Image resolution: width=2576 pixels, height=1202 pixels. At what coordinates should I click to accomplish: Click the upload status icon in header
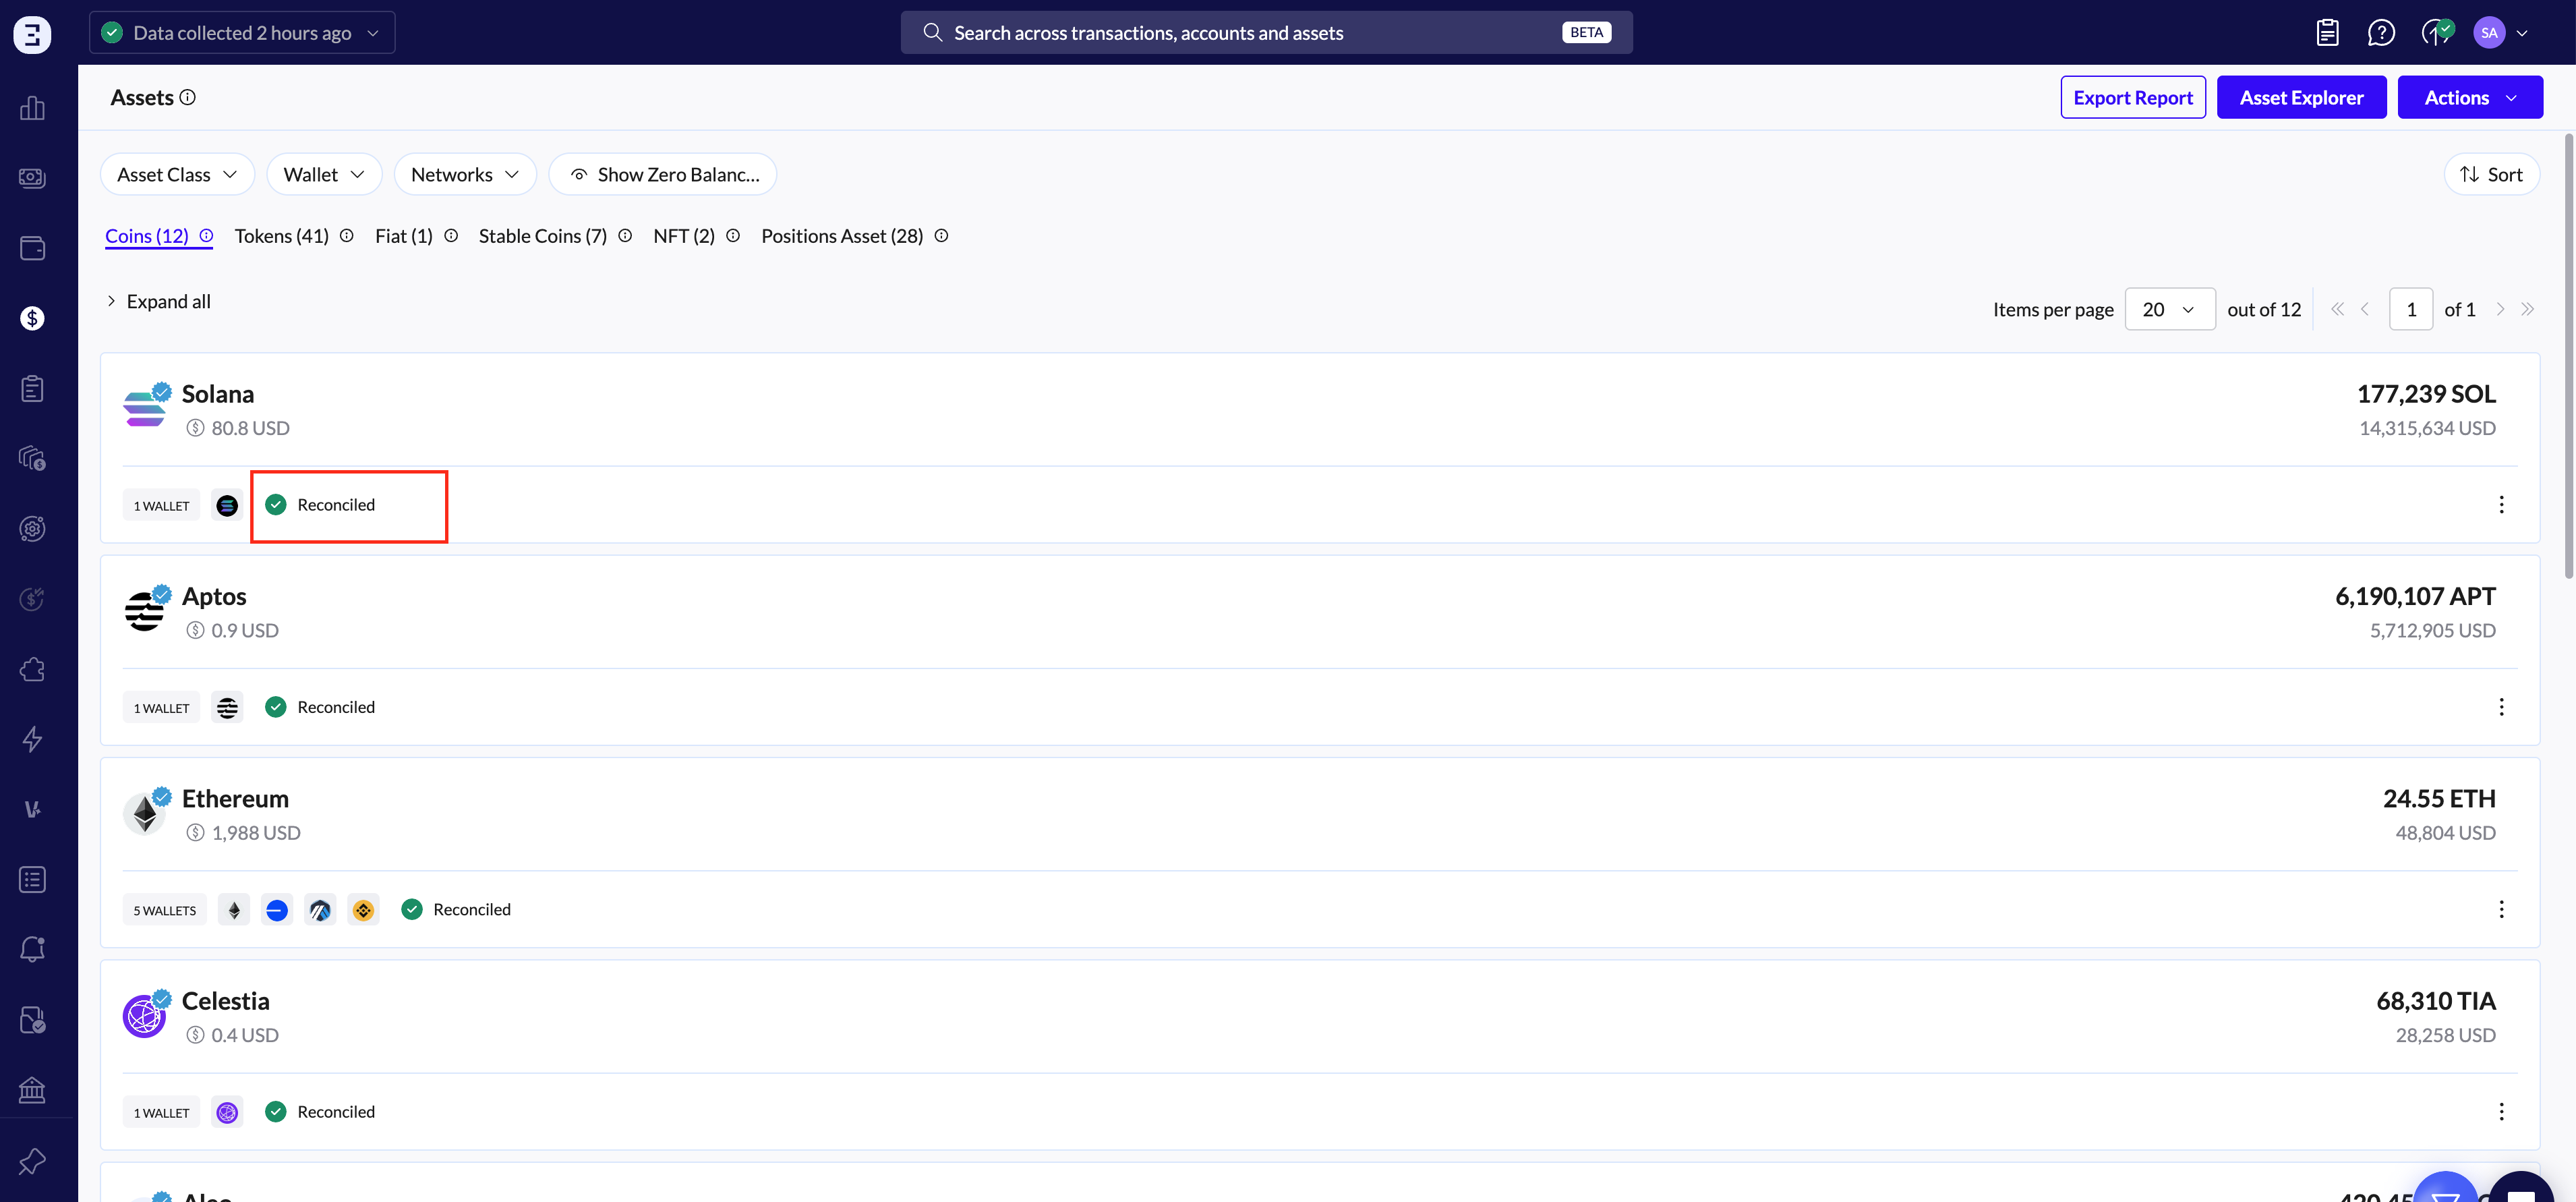(2437, 32)
